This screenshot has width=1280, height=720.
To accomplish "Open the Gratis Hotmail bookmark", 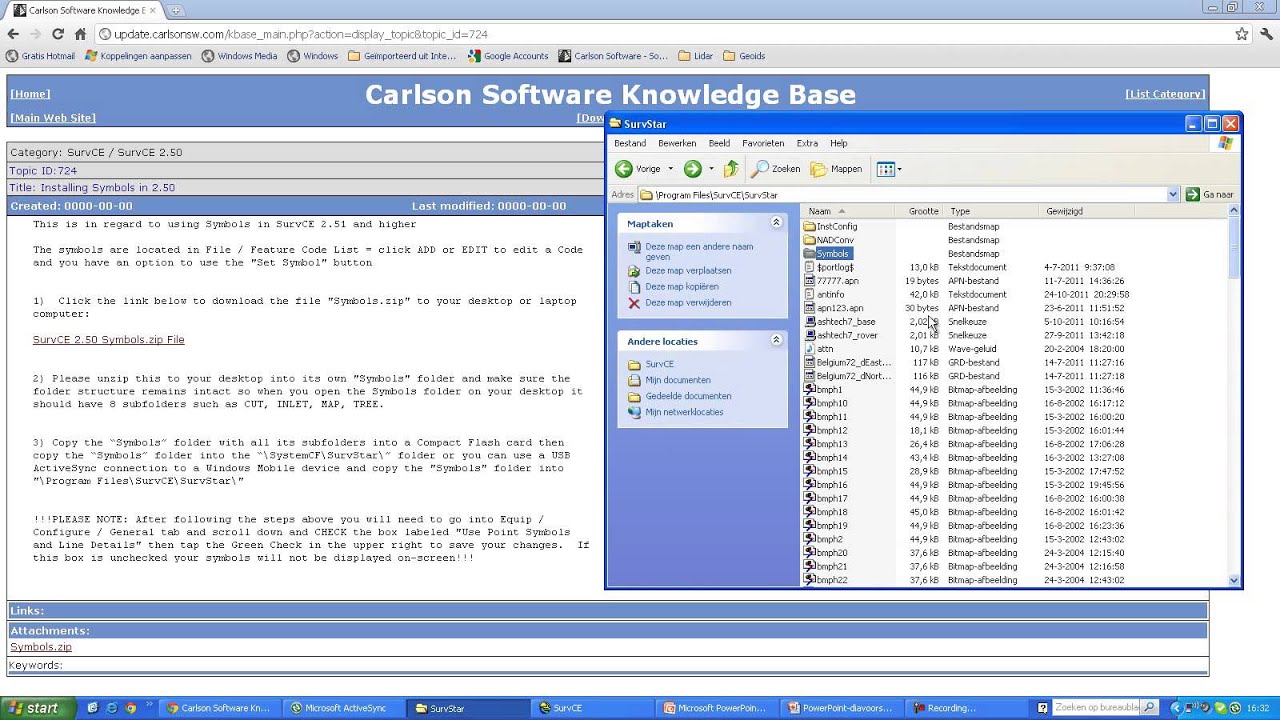I will click(40, 56).
